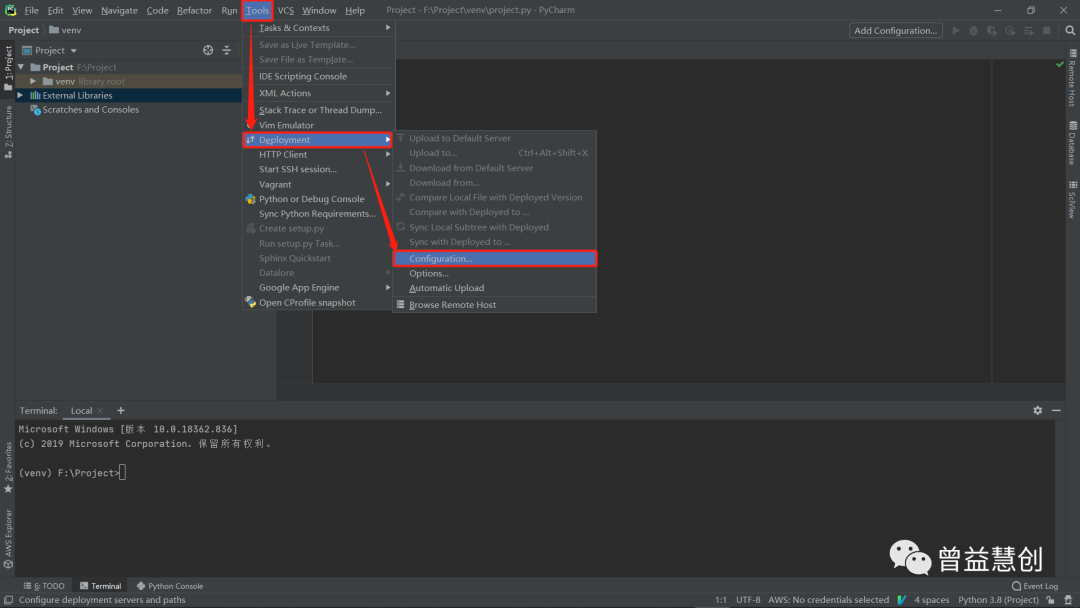Open the SciView side panel
Image resolution: width=1080 pixels, height=608 pixels.
(1072, 200)
